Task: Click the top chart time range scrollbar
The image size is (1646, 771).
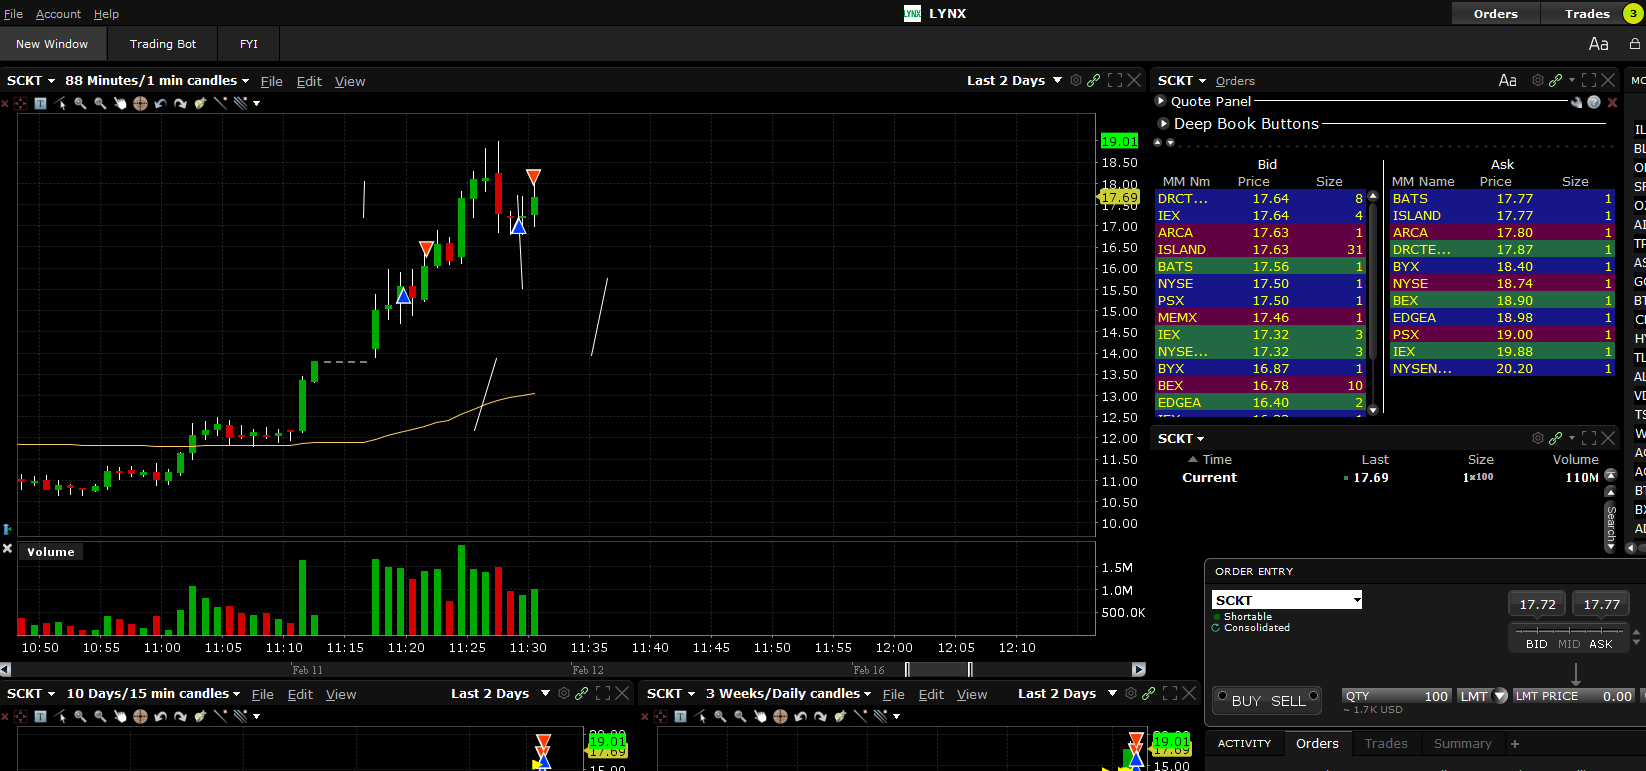Action: [572, 669]
